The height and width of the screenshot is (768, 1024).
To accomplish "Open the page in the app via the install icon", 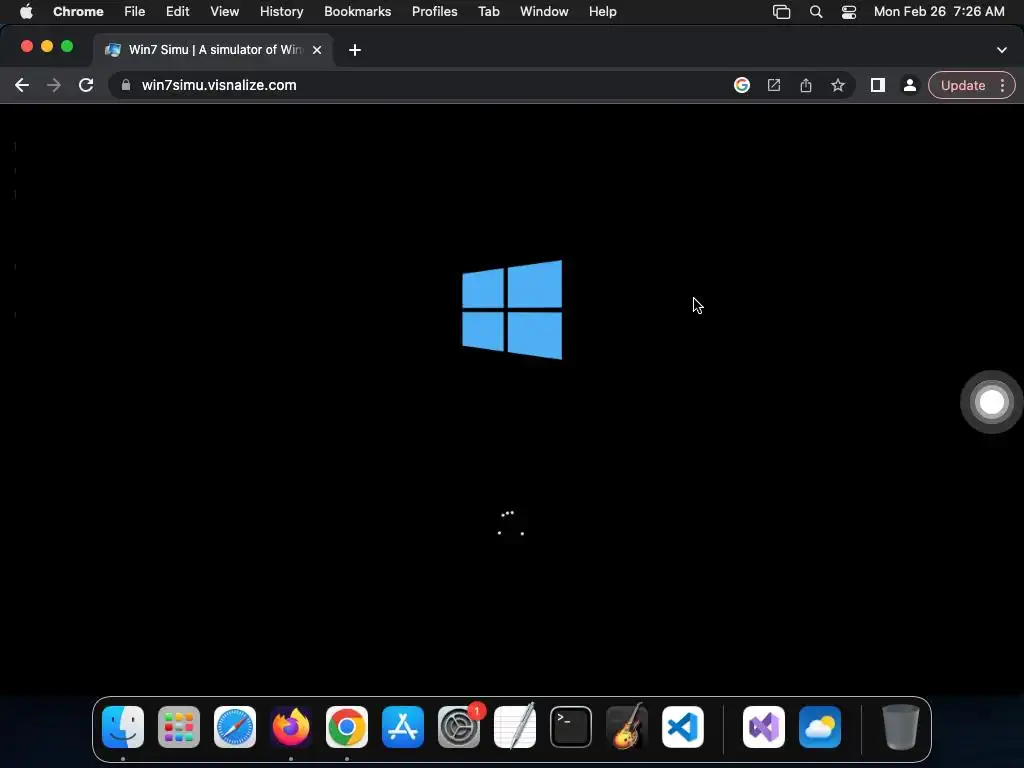I will point(774,85).
